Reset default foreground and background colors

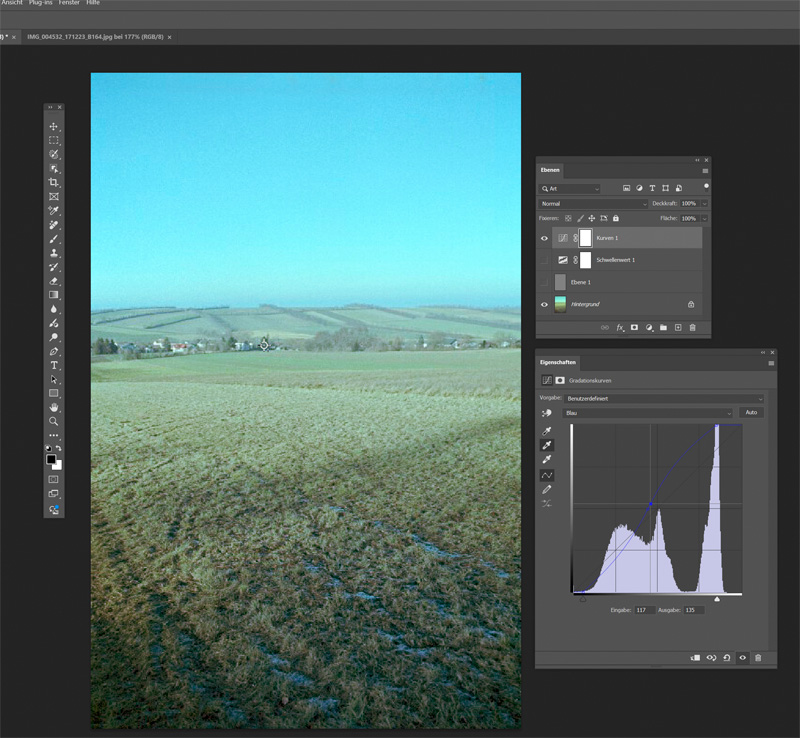[x=48, y=448]
